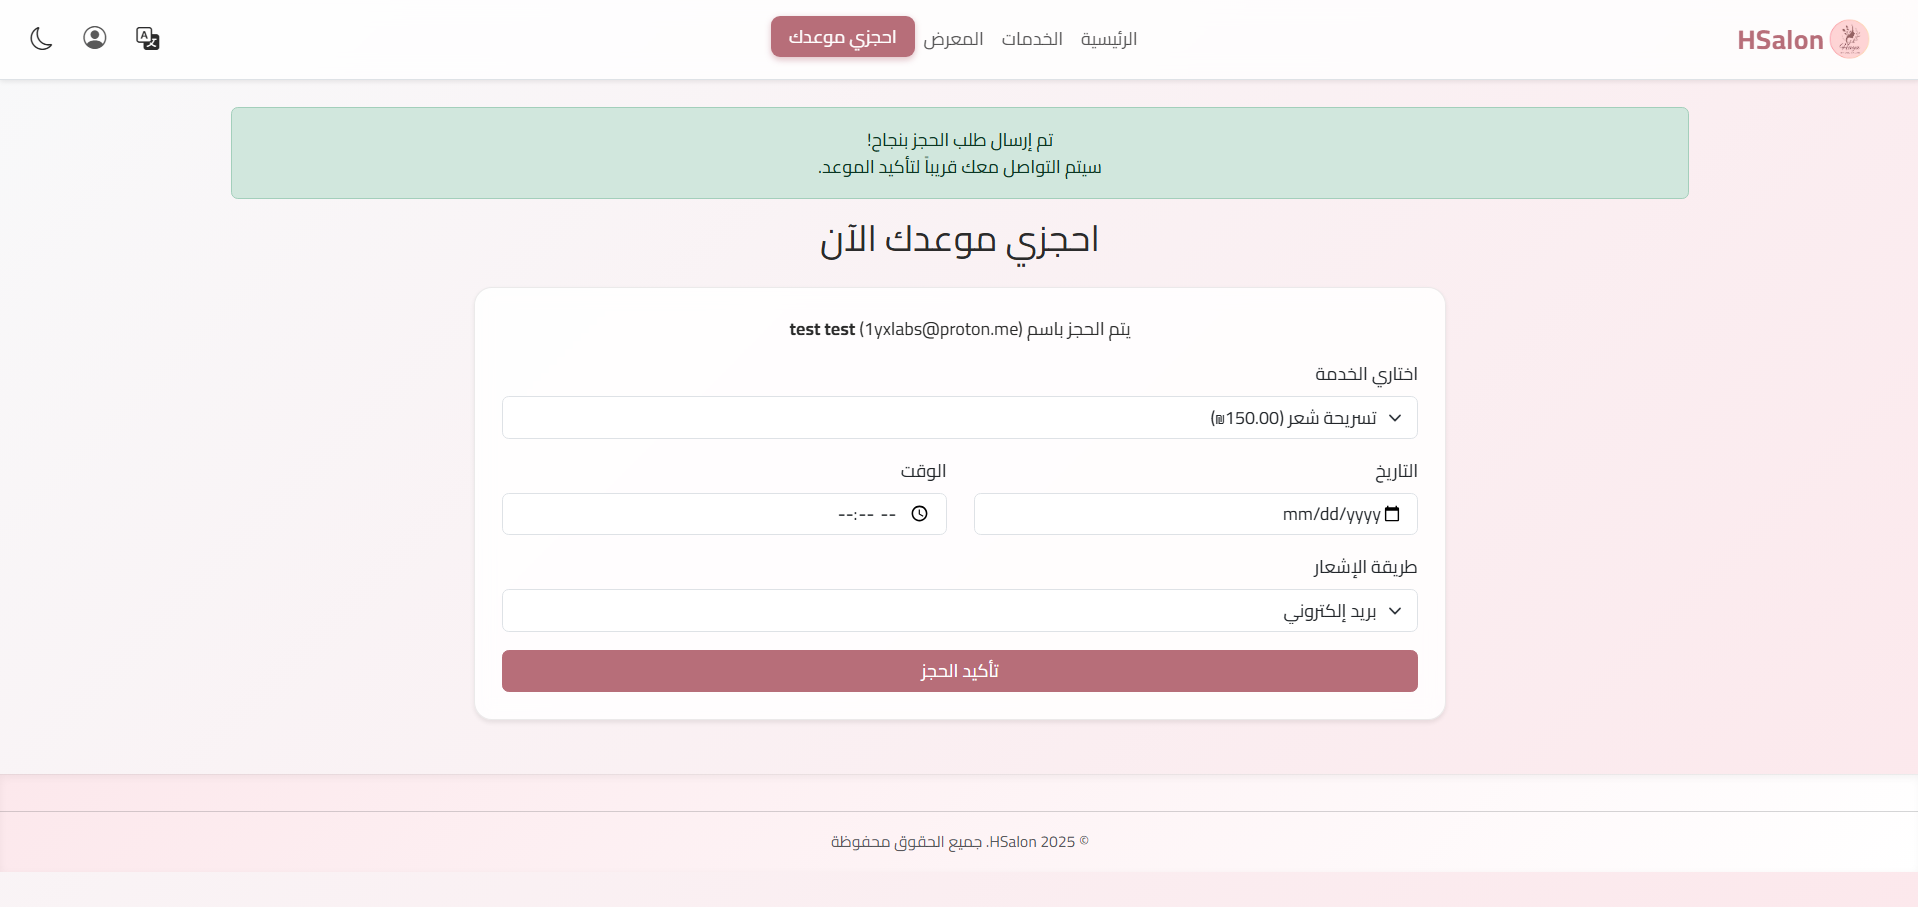
Task: Select the الرئيسية navigation item
Action: coord(1108,39)
